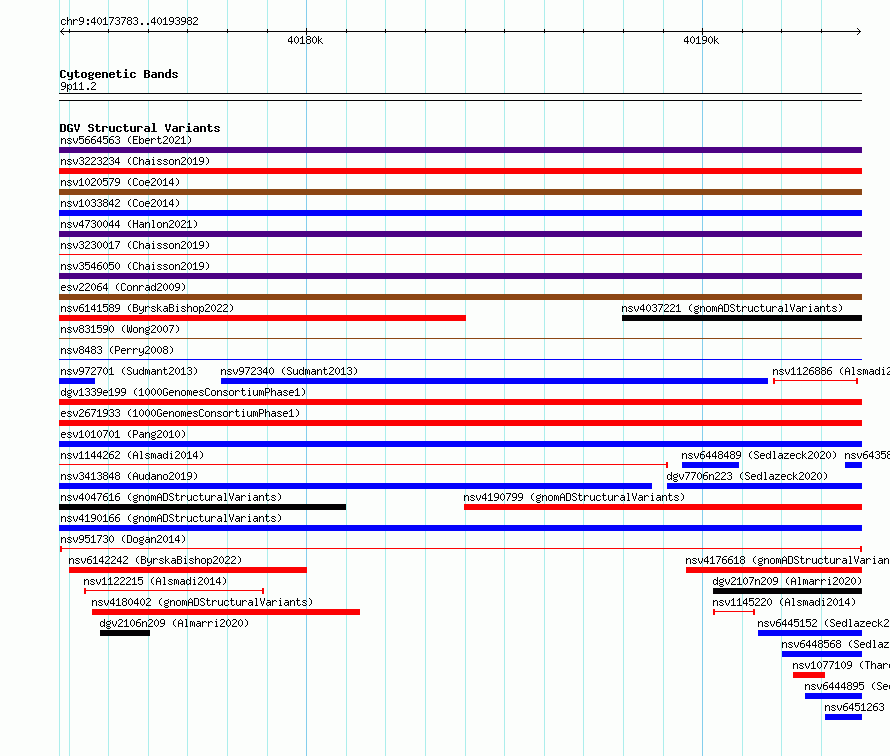Click the 40190k ruler position label

(x=701, y=40)
